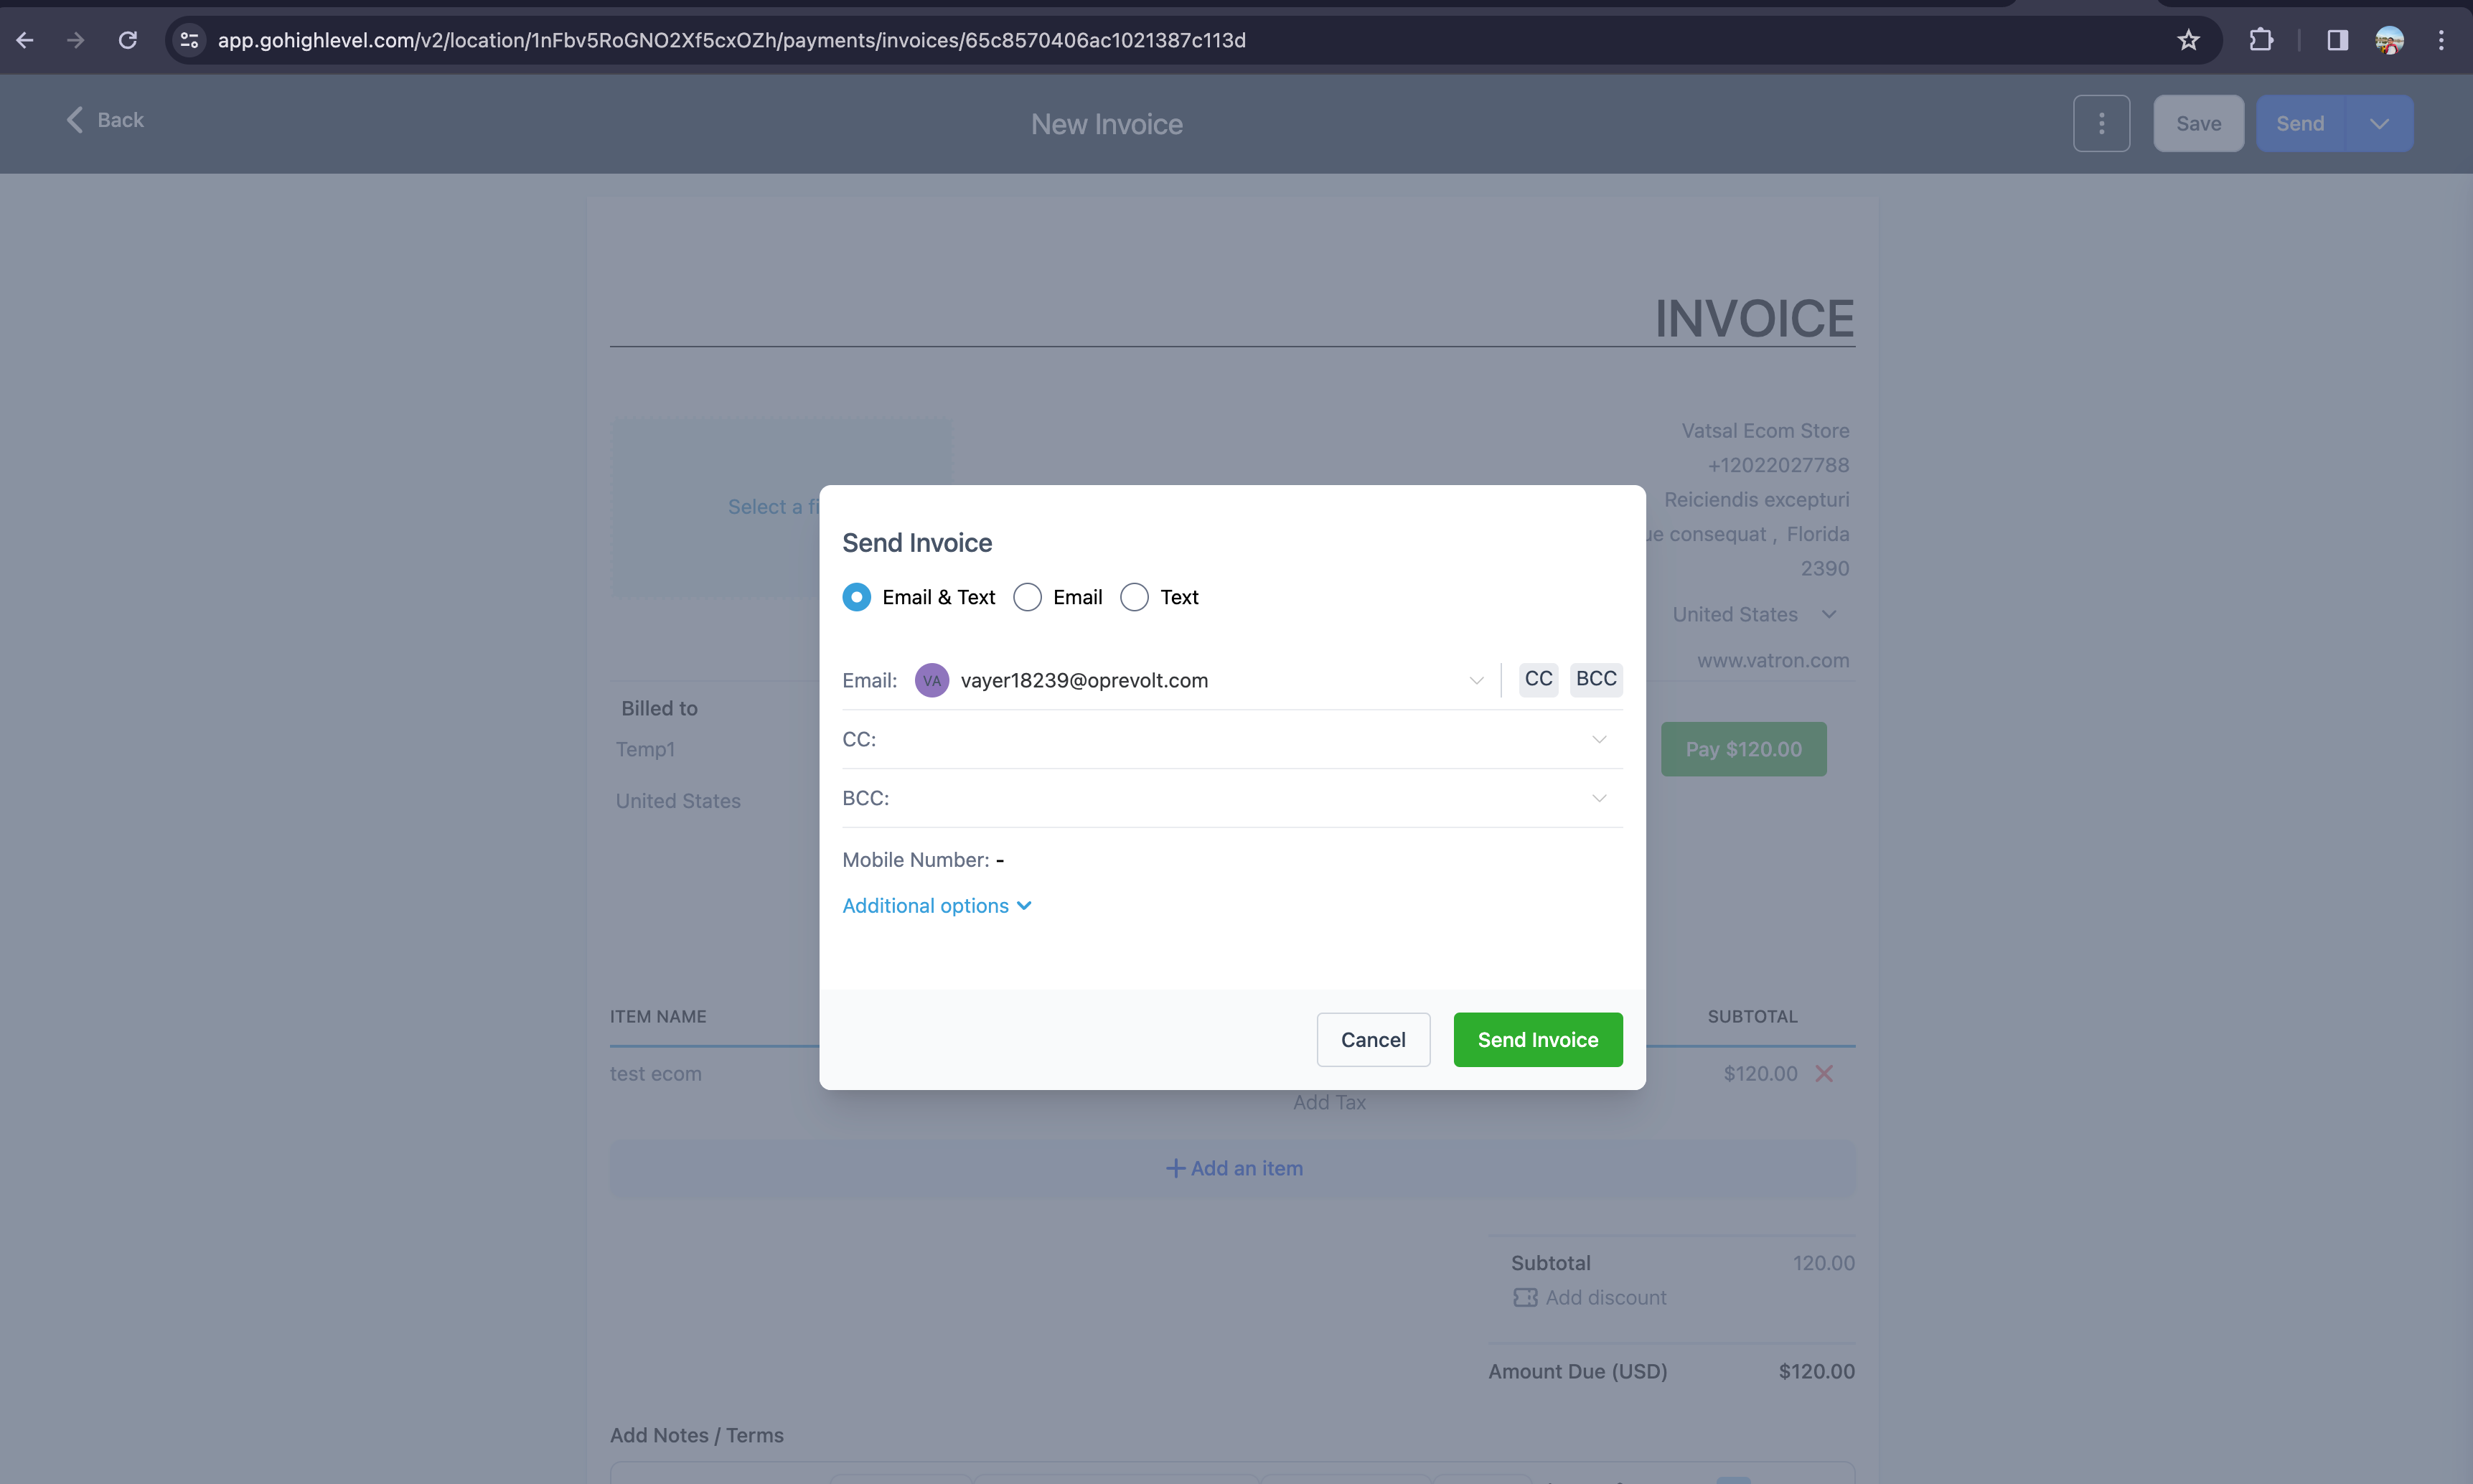Select the Text only radio button
The height and width of the screenshot is (1484, 2473).
coord(1134,596)
